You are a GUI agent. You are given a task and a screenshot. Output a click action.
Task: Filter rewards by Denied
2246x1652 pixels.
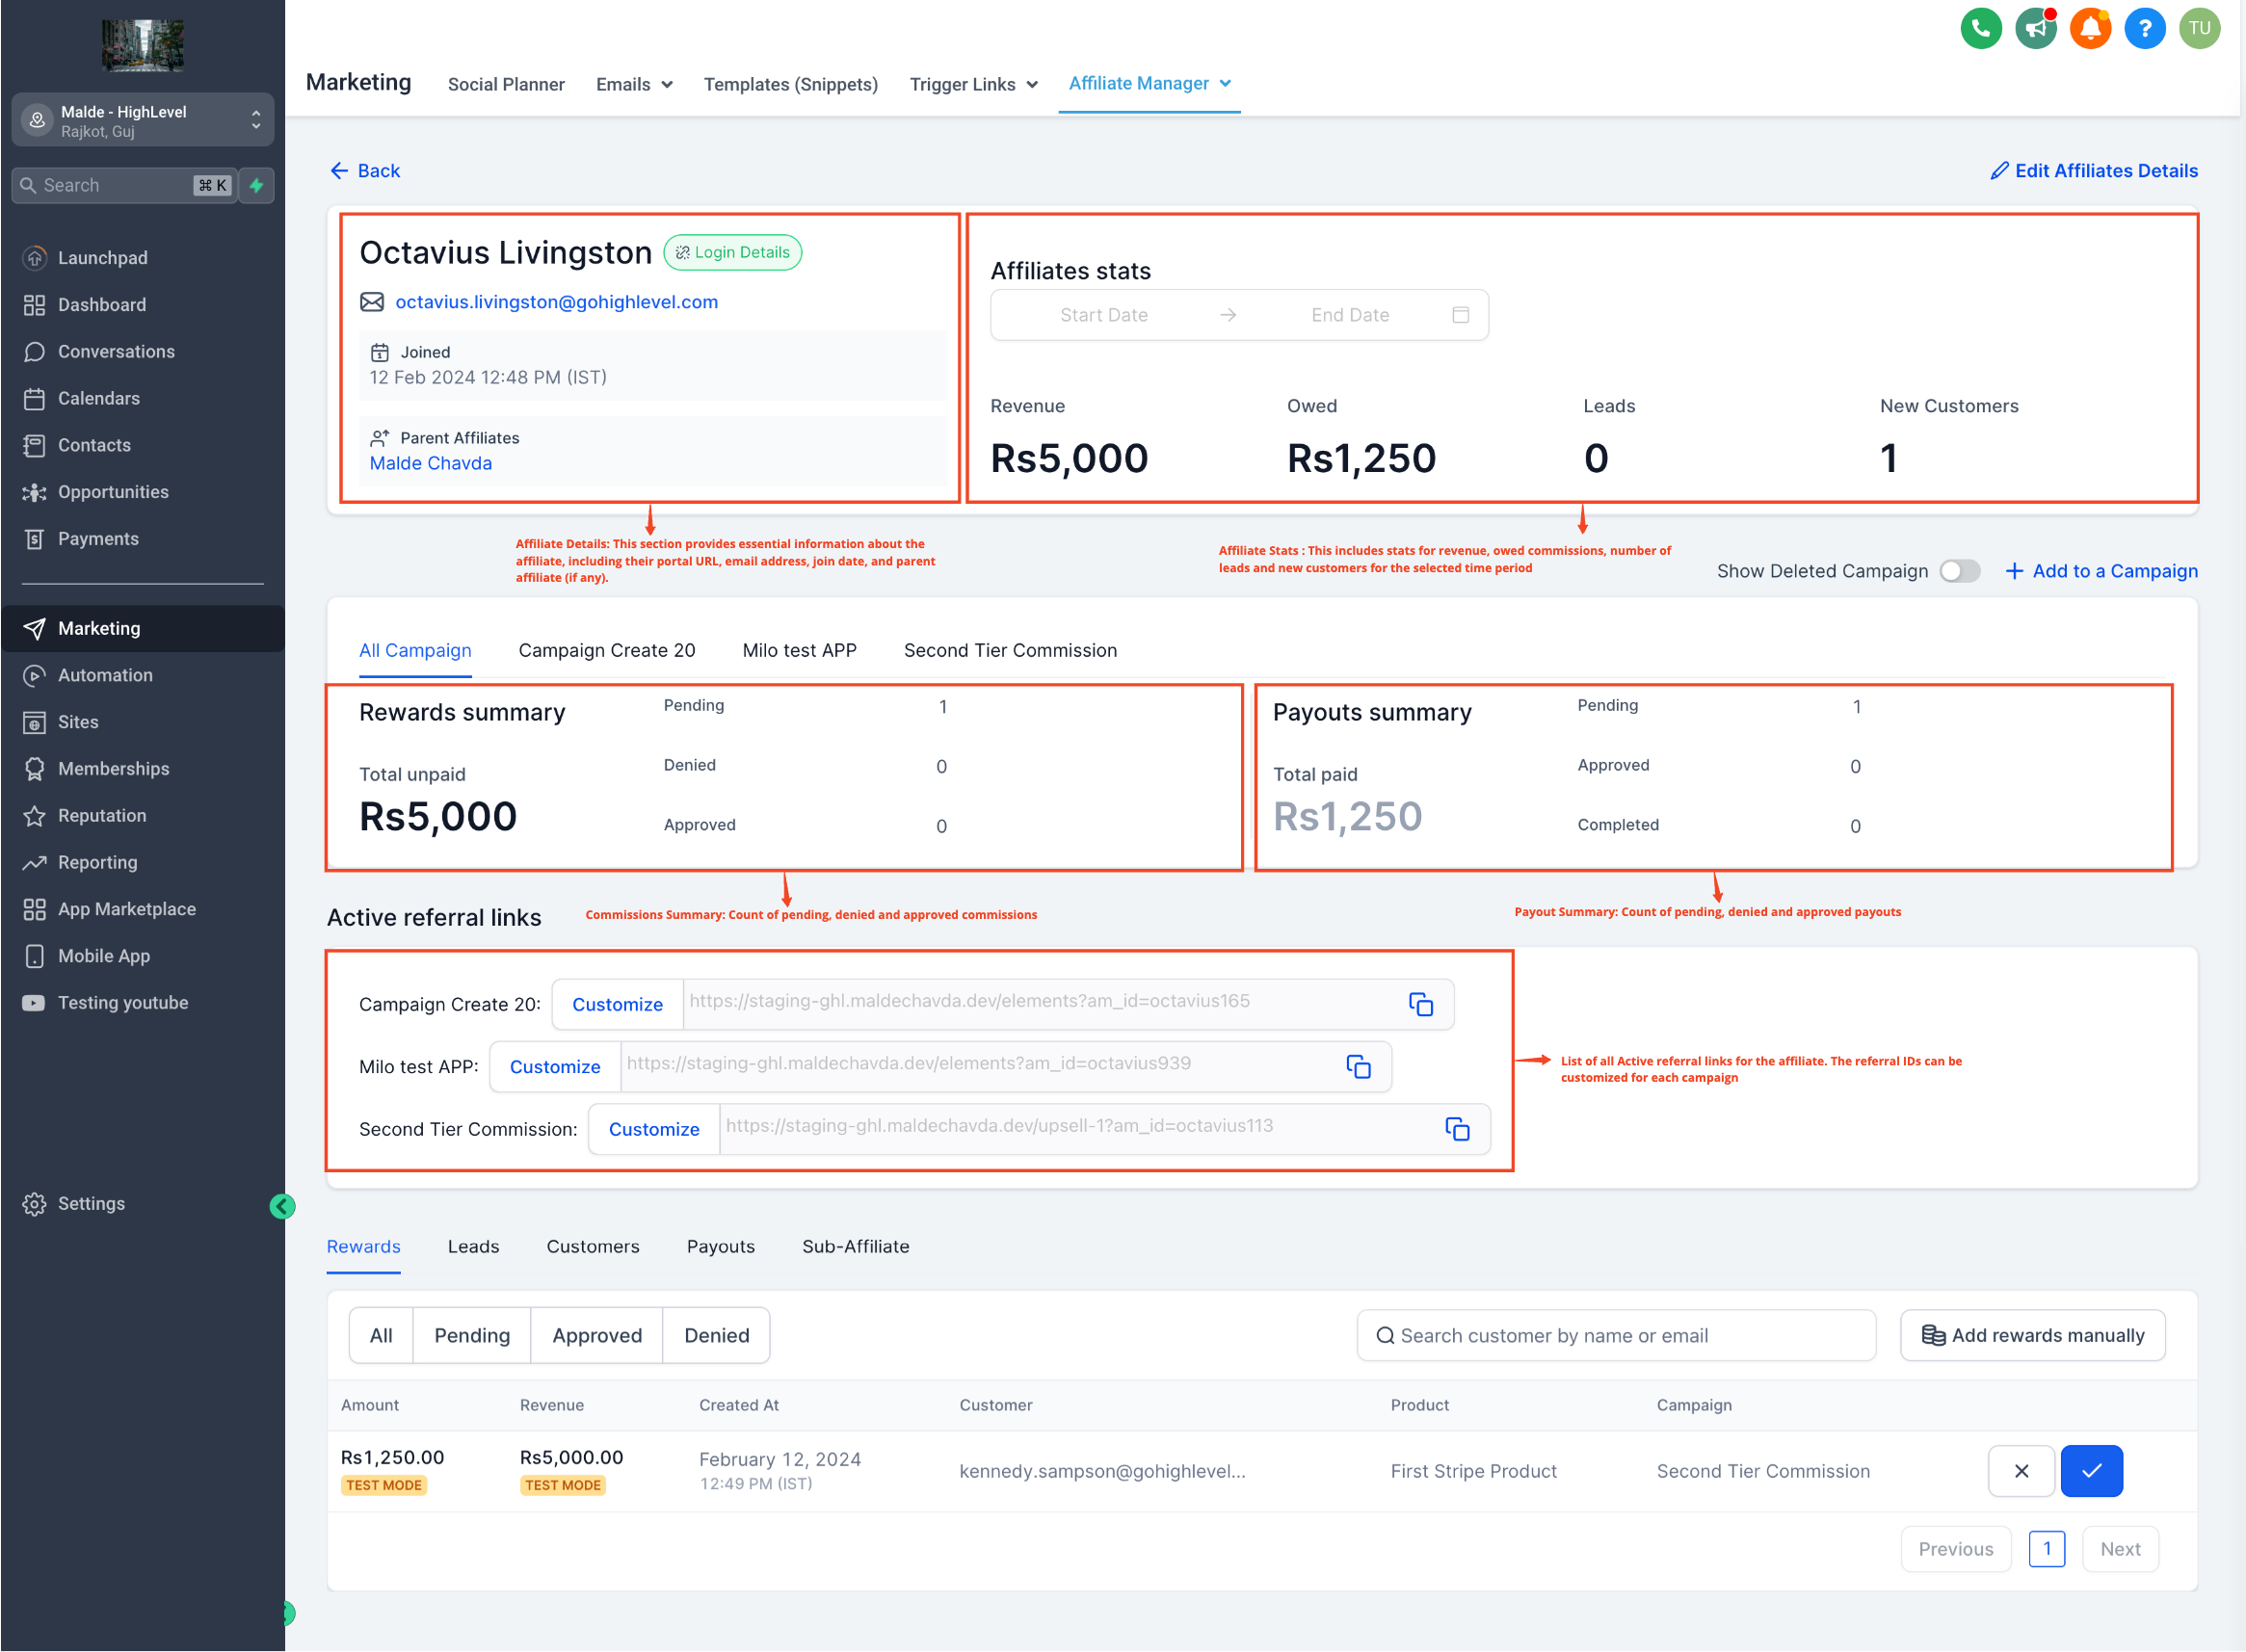(716, 1335)
